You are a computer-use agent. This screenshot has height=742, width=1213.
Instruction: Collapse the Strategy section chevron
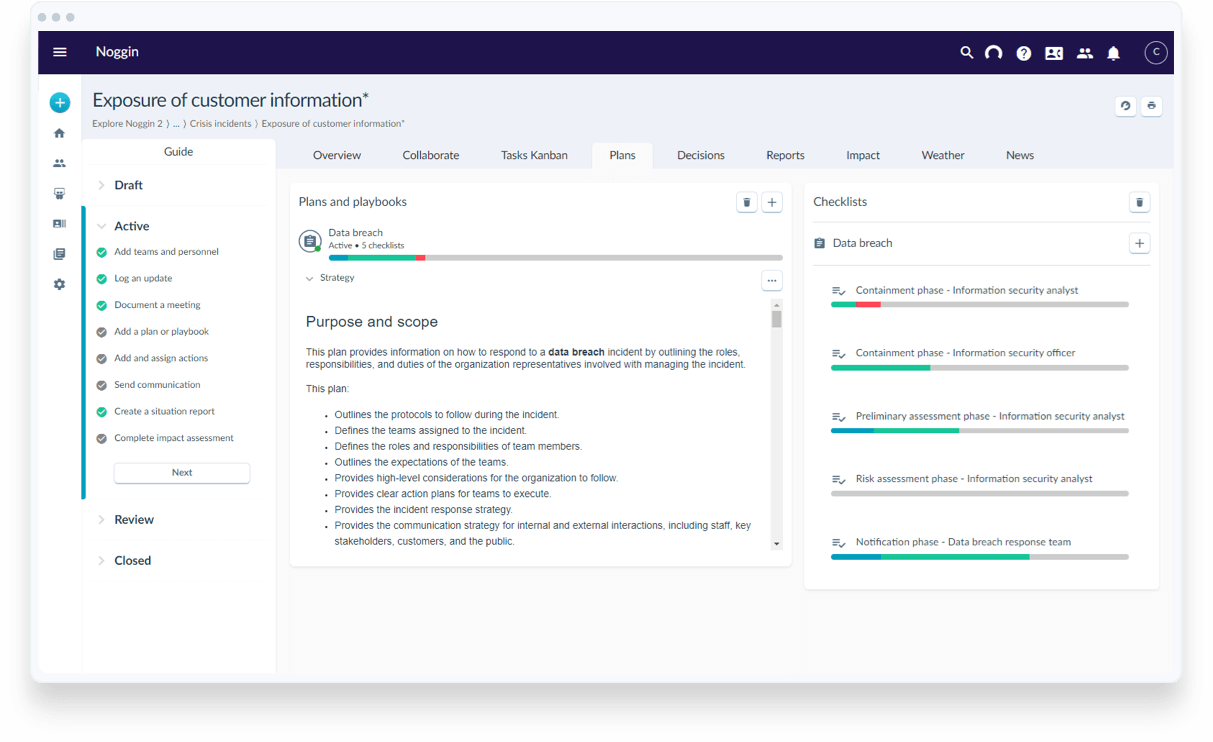310,279
